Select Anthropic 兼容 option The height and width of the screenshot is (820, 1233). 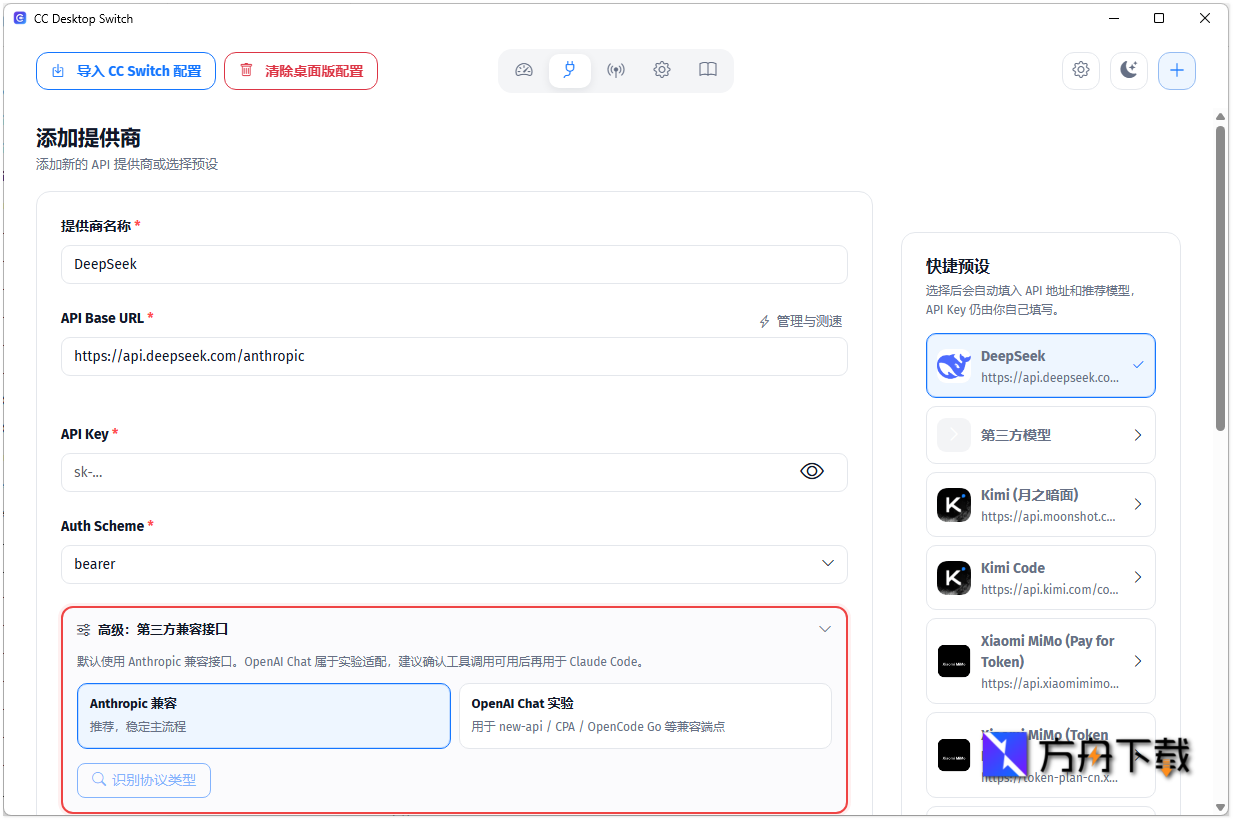coord(264,716)
